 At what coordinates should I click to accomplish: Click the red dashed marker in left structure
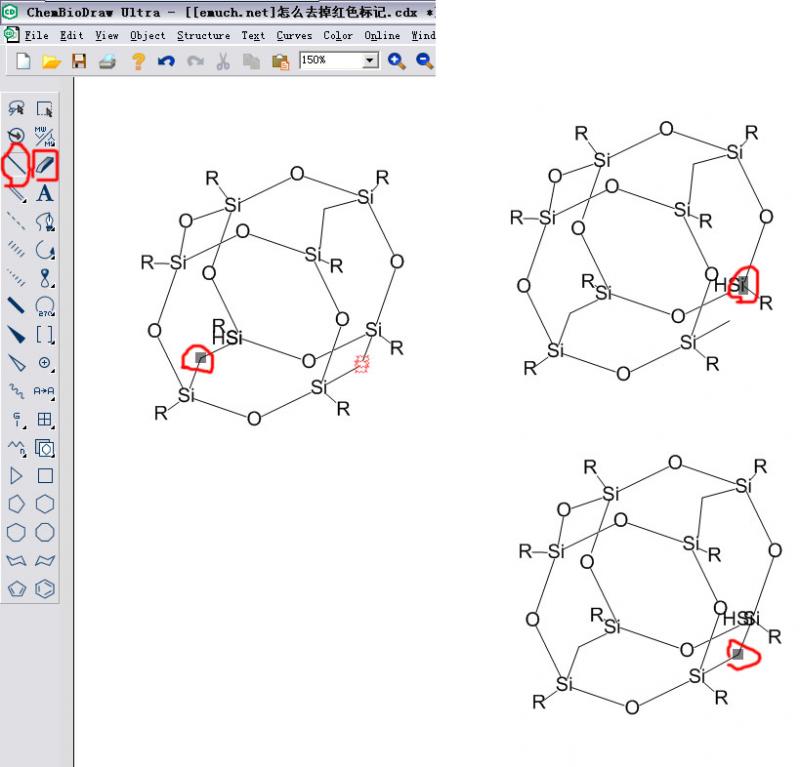pyautogui.click(x=362, y=364)
